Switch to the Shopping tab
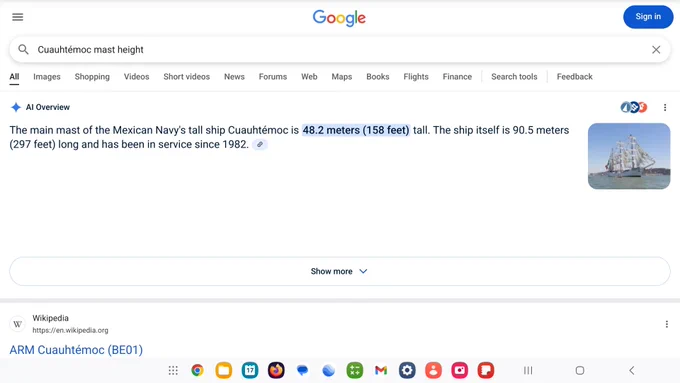The height and width of the screenshot is (383, 680). click(x=92, y=77)
